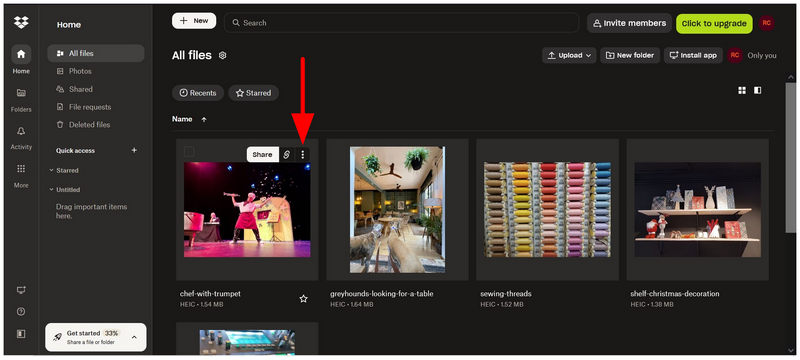Click the Invite members button
Screen dimensions: 800x360
[x=630, y=23]
